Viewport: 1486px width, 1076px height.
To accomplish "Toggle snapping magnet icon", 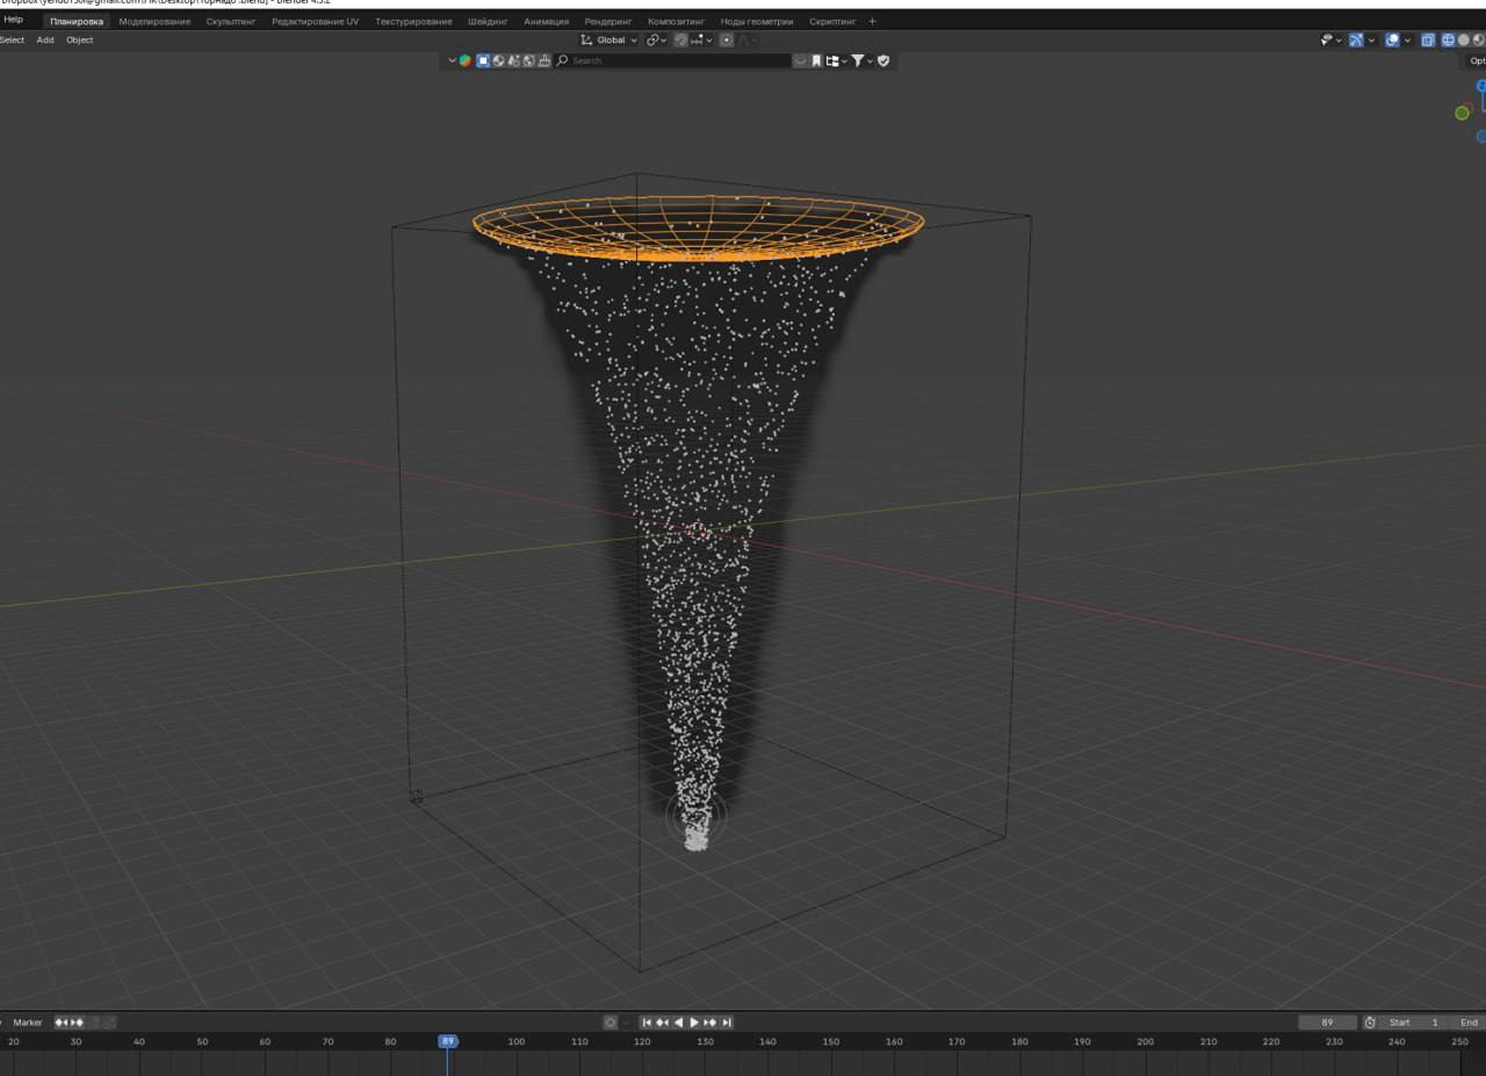I will (x=680, y=40).
